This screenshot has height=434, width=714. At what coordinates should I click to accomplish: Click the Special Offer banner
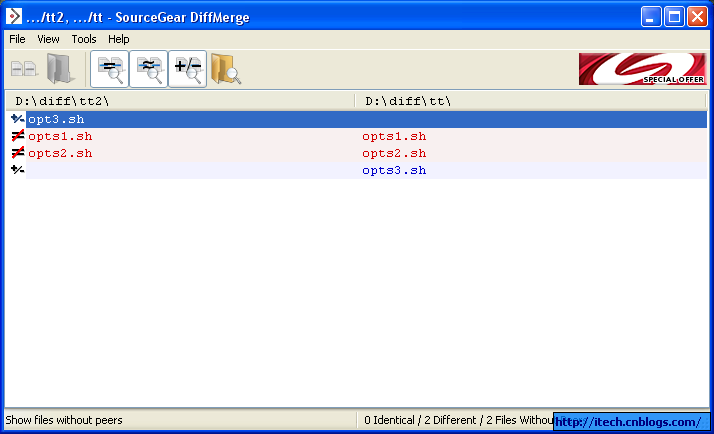(643, 69)
